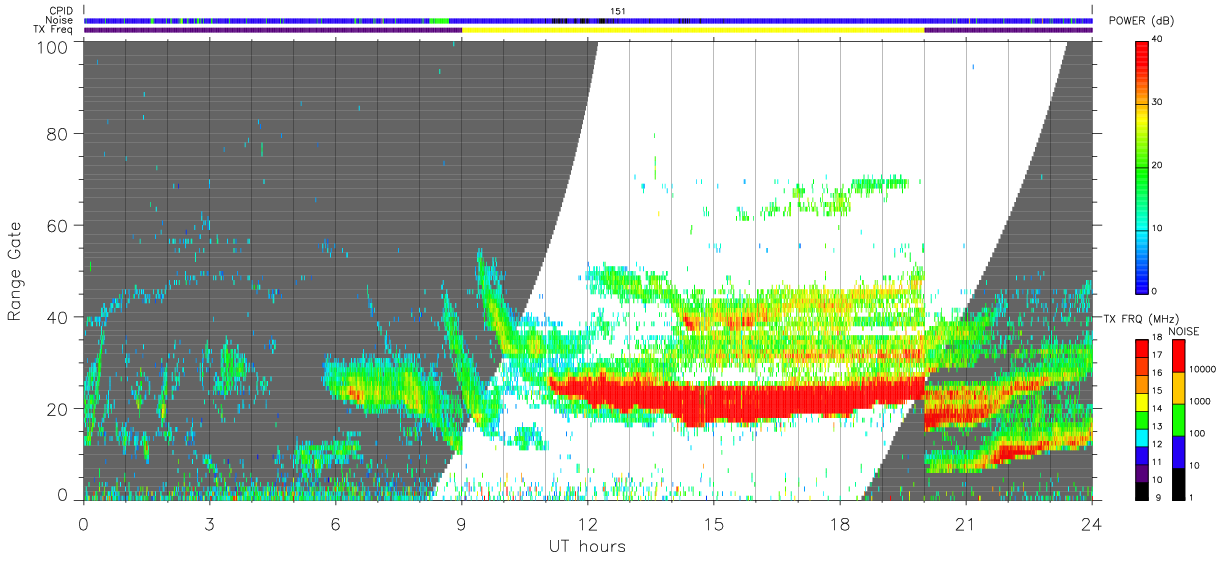This screenshot has width=1228, height=567.
Task: Click the 21 tick on UT hours axis
Action: (x=965, y=524)
